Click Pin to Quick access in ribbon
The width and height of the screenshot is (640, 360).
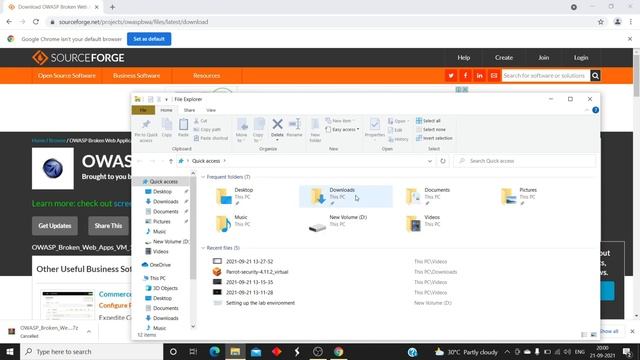(x=146, y=130)
